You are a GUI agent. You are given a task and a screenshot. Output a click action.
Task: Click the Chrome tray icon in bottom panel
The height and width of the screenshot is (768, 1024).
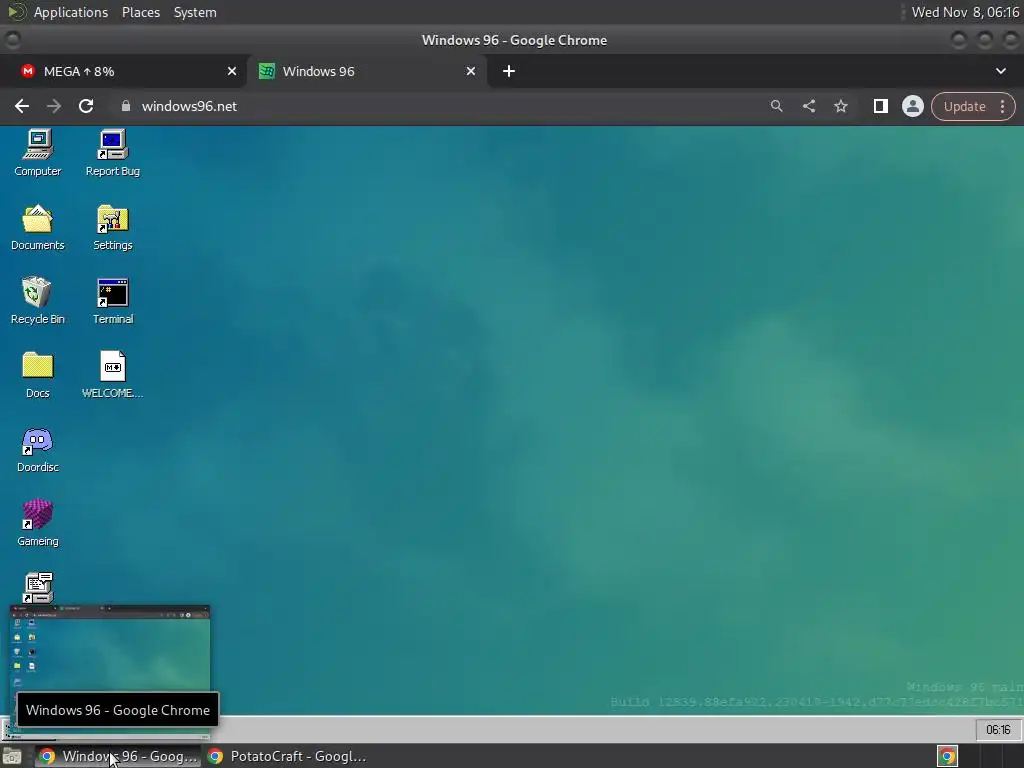pos(947,756)
